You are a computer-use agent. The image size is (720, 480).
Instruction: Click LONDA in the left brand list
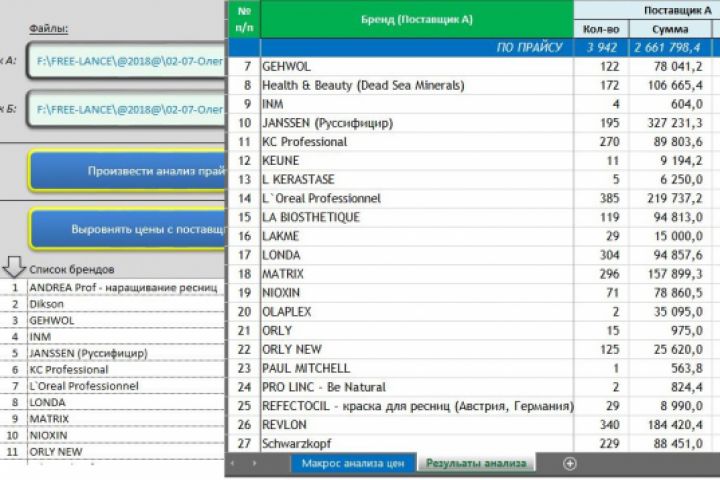[x=126, y=402]
